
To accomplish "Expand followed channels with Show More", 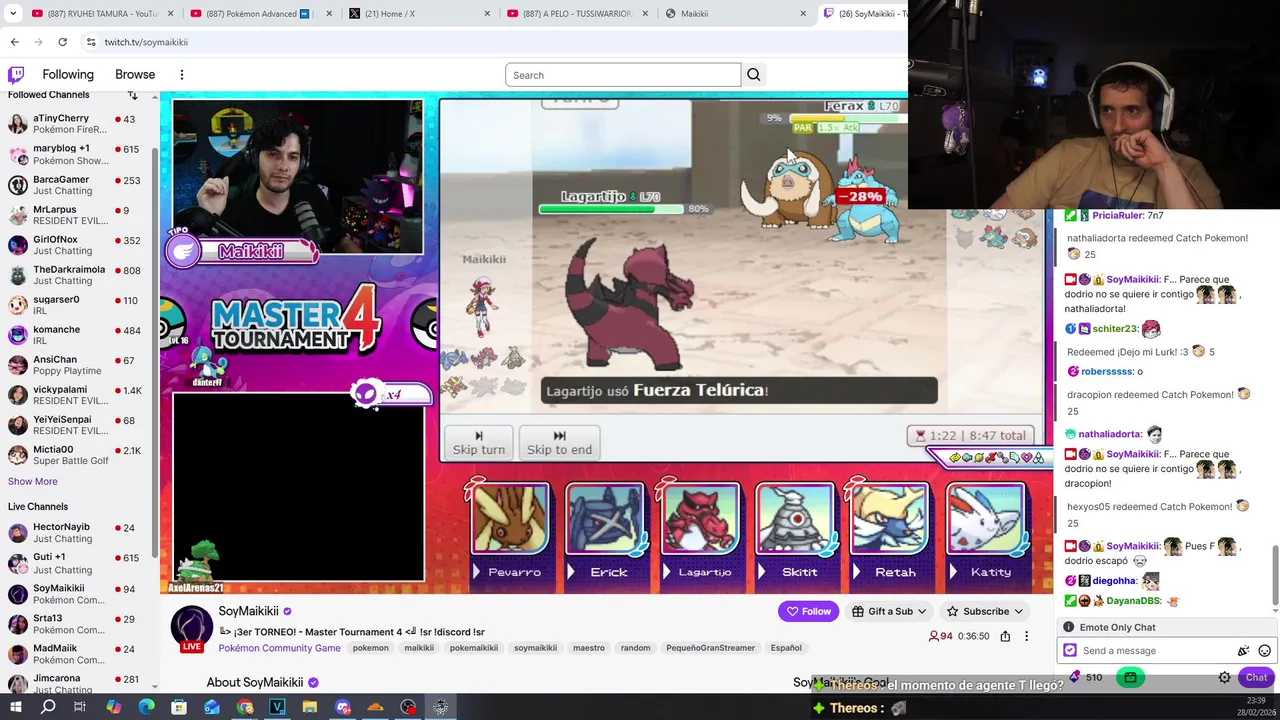I will pos(33,481).
